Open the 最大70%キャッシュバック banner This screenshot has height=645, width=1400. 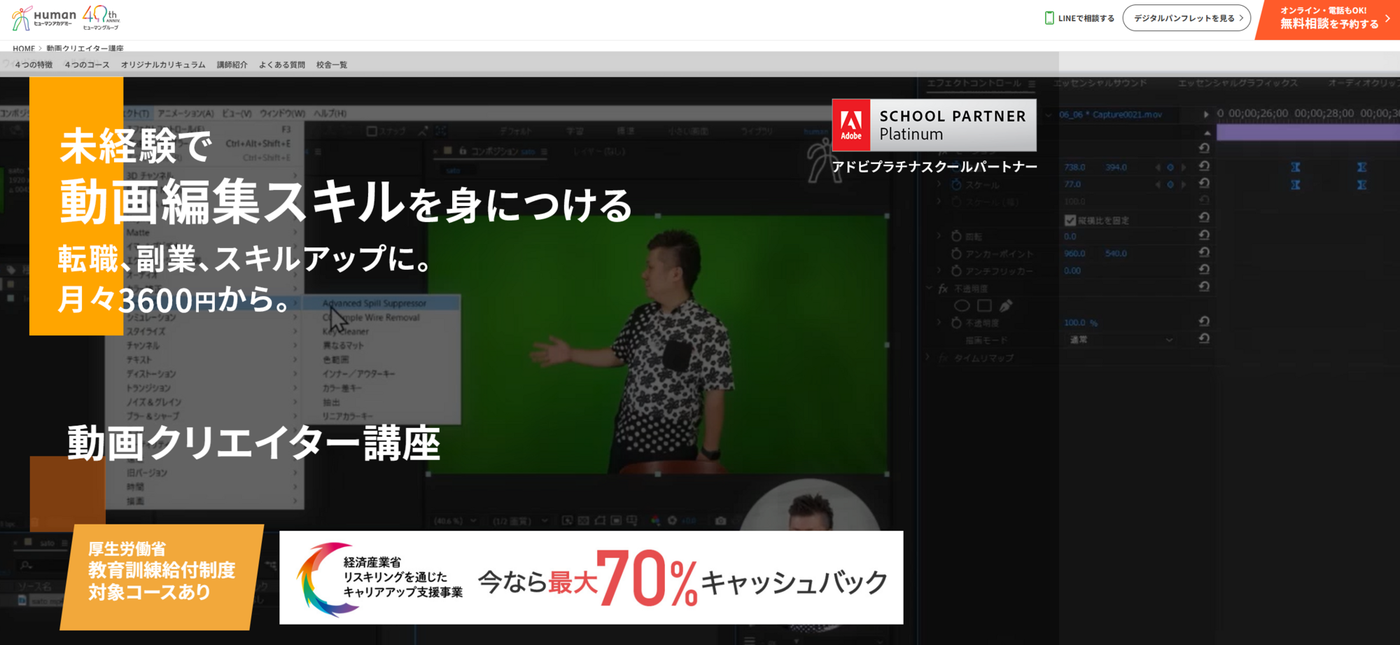click(591, 578)
